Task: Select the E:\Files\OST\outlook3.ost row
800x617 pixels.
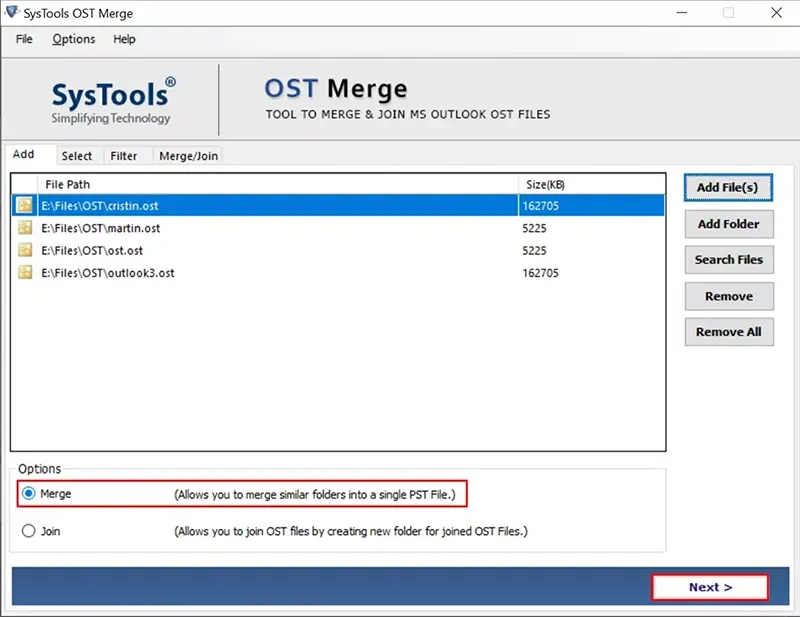Action: 338,273
